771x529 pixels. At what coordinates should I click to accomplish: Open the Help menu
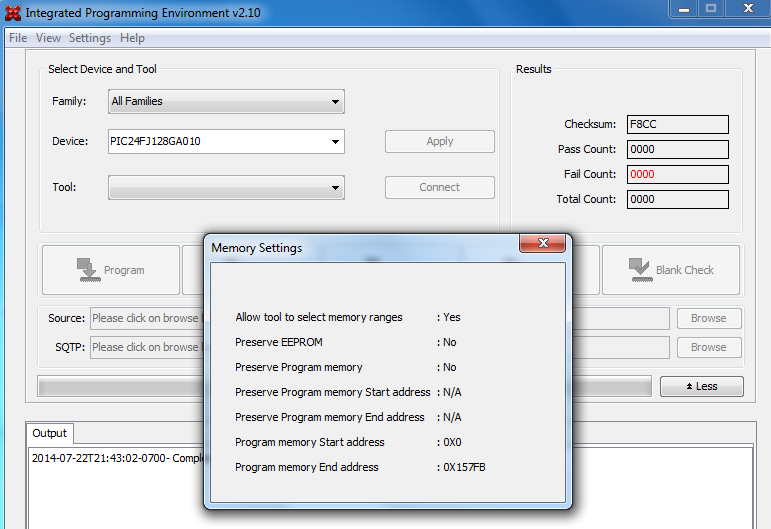(x=132, y=38)
